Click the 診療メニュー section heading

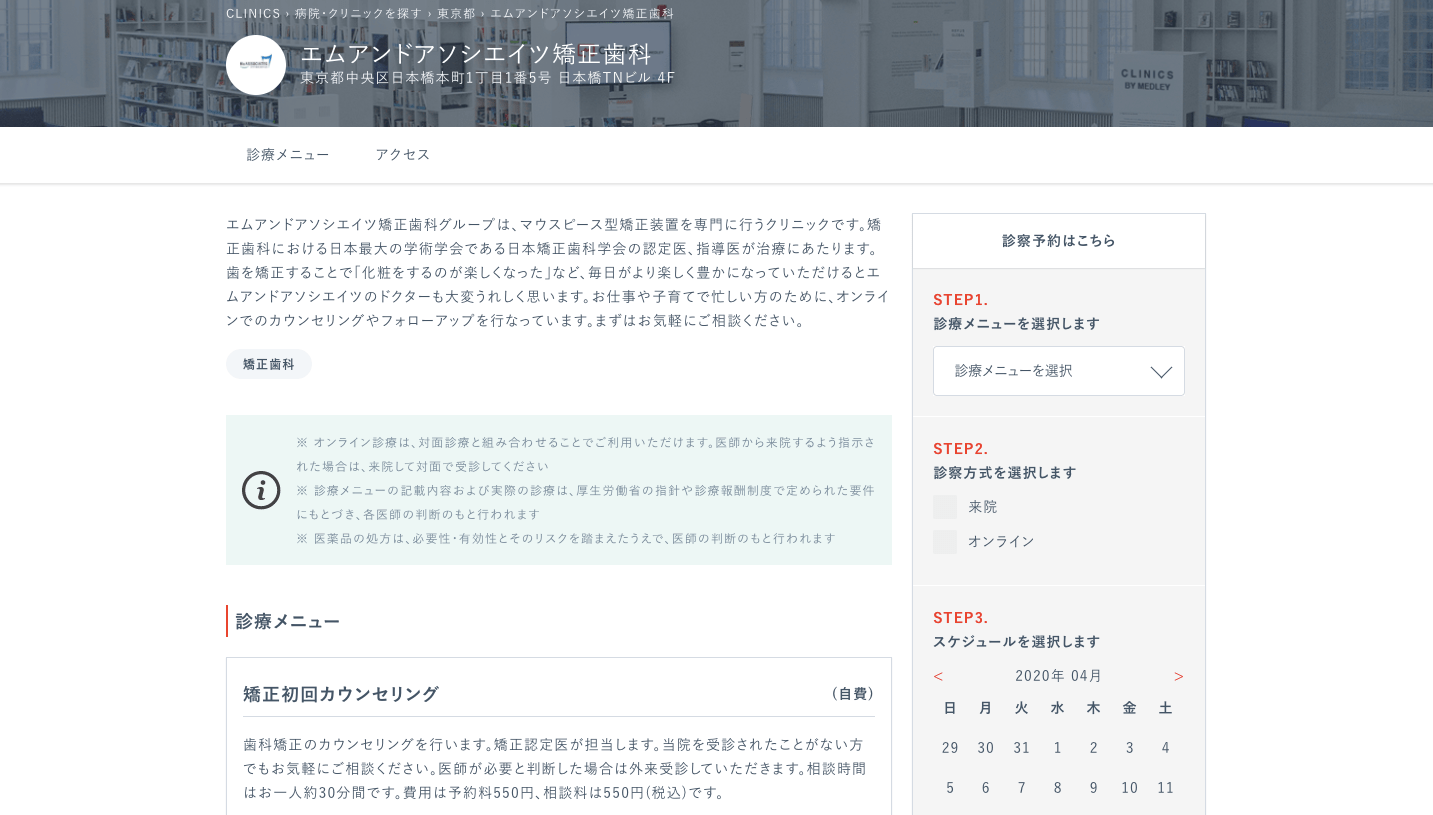[x=288, y=621]
